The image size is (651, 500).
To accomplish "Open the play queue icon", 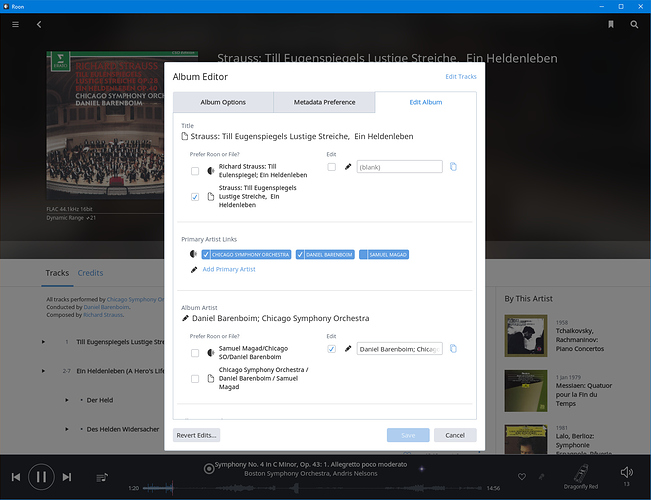I will [x=102, y=478].
